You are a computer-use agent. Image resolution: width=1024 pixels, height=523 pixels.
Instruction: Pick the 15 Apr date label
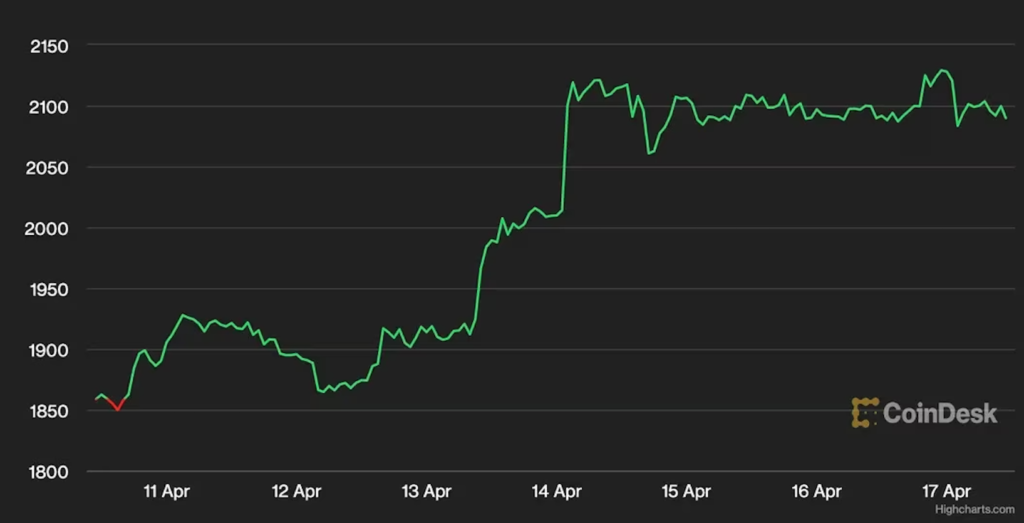click(686, 491)
